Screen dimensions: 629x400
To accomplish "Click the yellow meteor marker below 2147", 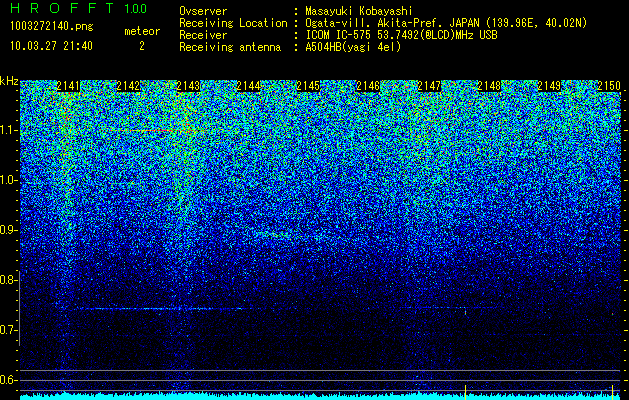I will [465, 392].
